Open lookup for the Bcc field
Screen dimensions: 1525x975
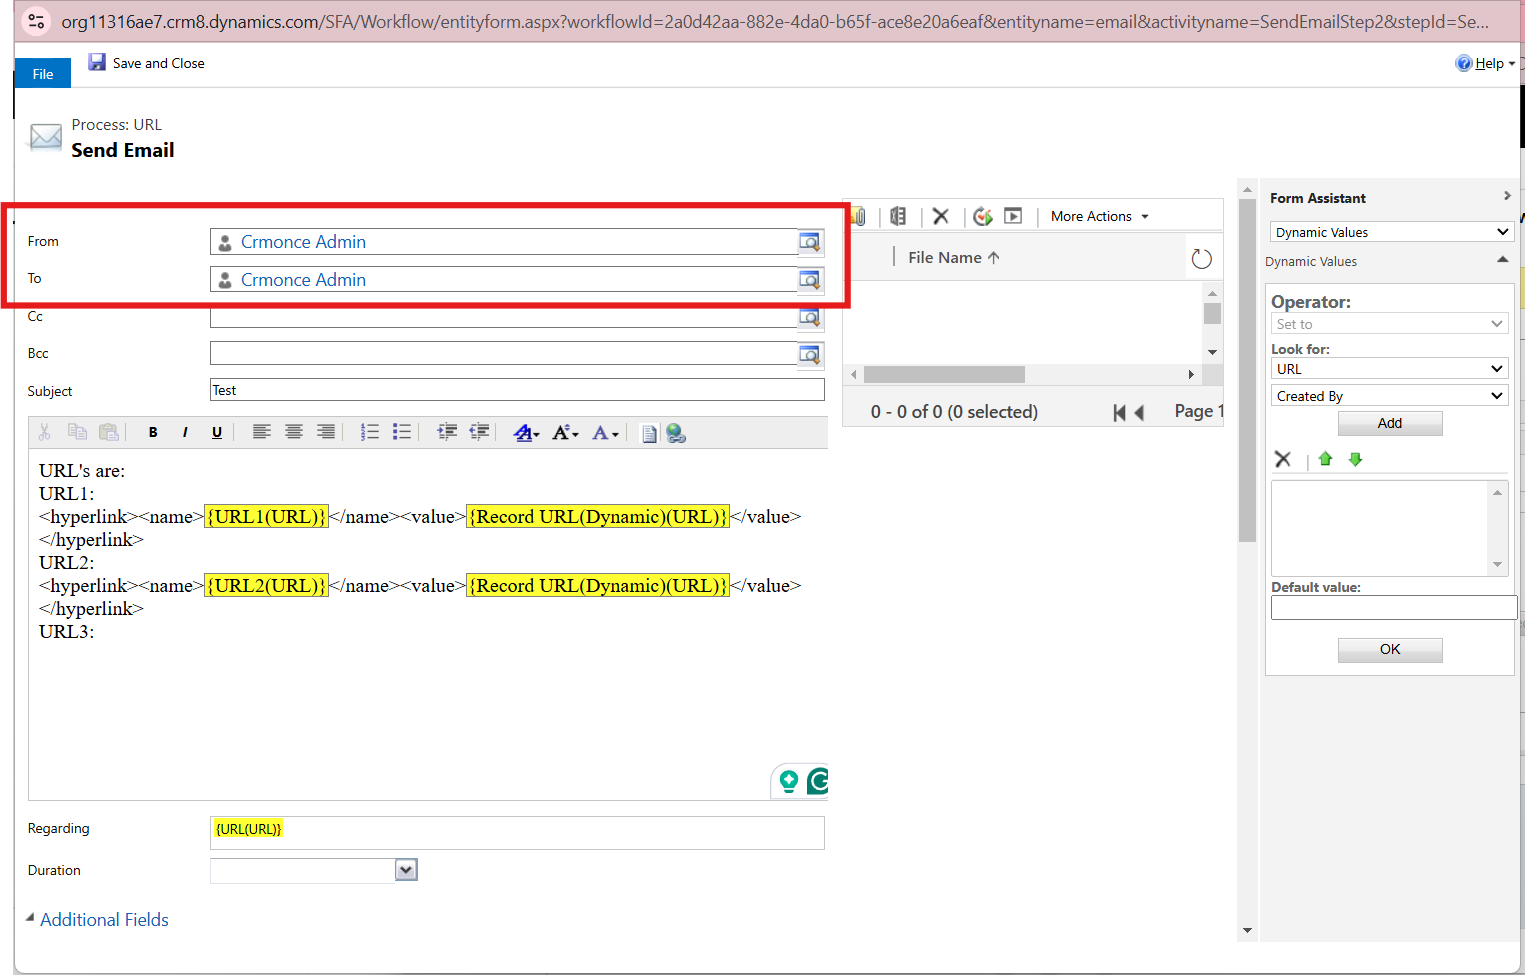pos(810,354)
